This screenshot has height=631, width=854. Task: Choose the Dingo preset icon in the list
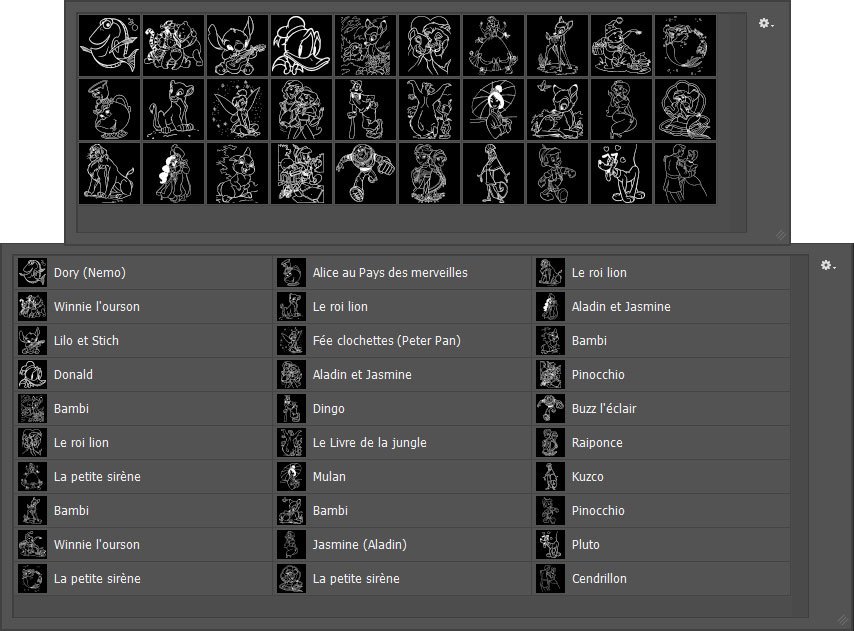pyautogui.click(x=292, y=409)
